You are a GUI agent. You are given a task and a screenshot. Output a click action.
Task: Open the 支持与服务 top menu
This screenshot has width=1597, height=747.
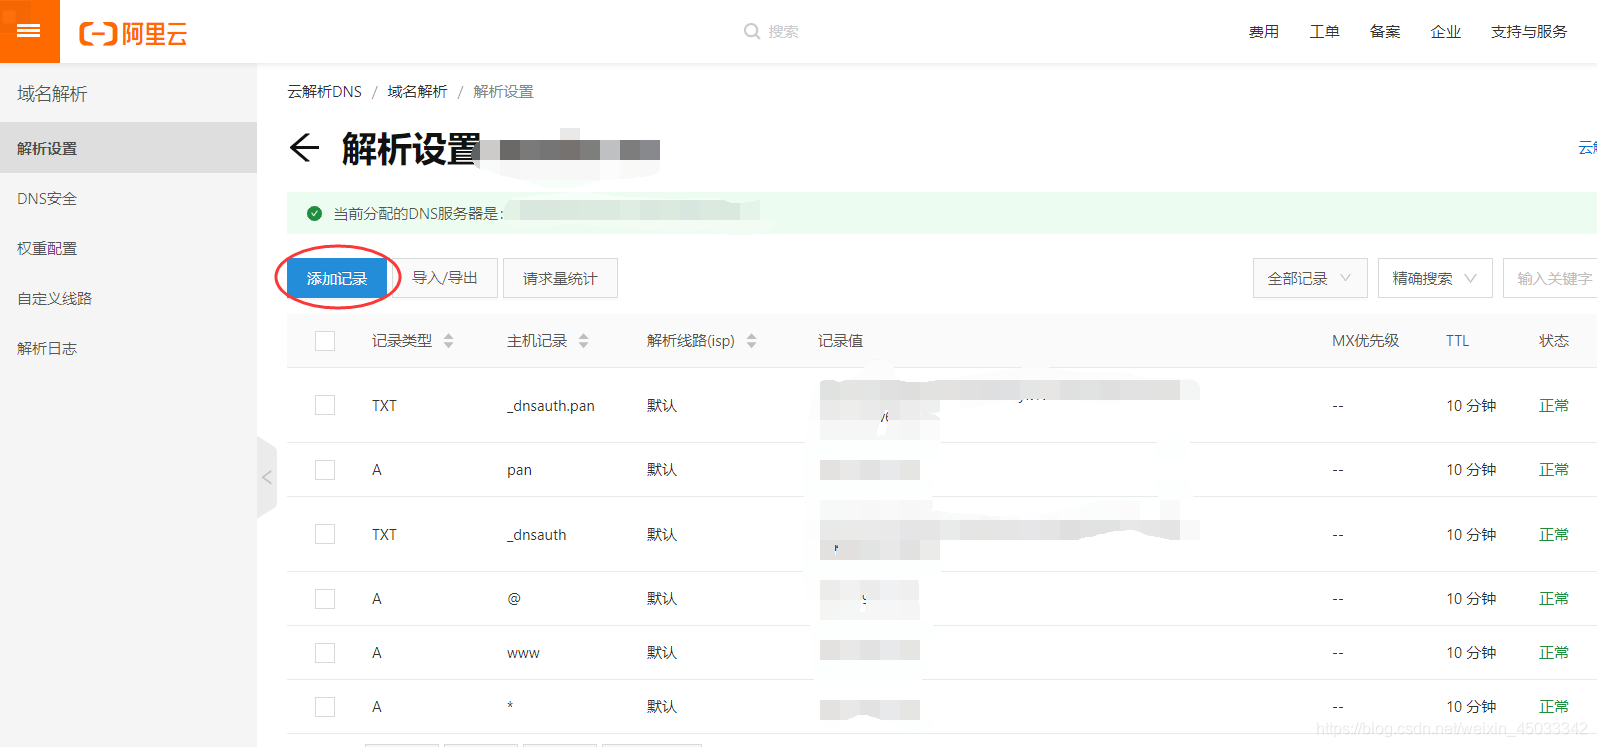(1529, 32)
